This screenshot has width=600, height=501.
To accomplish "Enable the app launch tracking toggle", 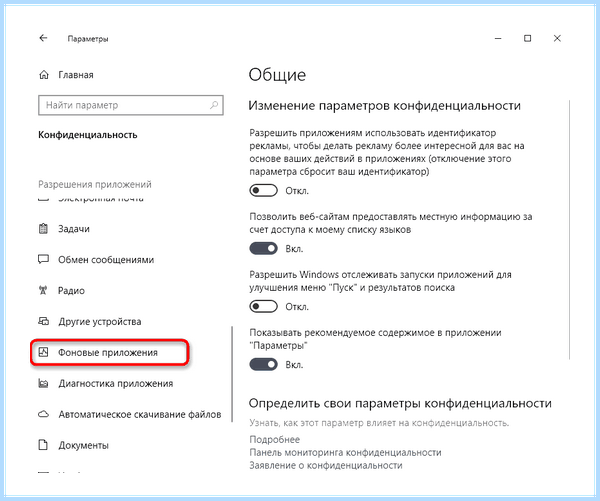I will click(263, 307).
